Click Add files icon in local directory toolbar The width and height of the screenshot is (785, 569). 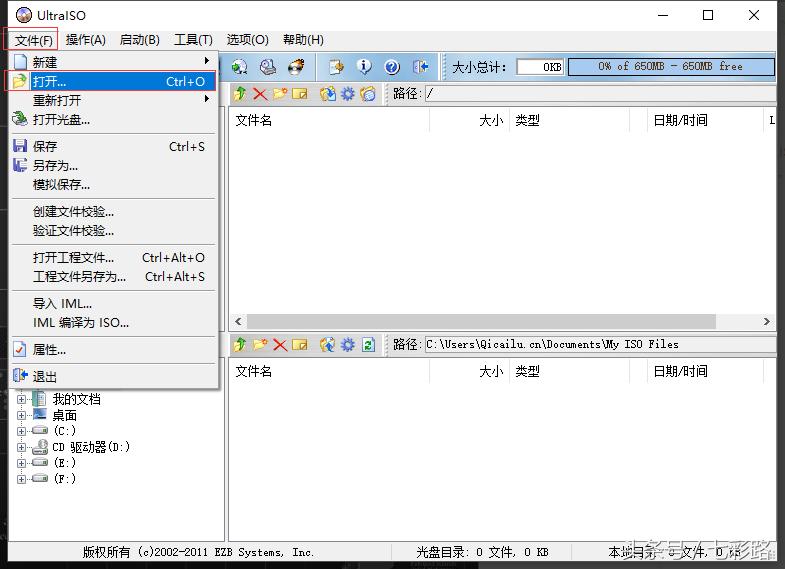coord(328,344)
